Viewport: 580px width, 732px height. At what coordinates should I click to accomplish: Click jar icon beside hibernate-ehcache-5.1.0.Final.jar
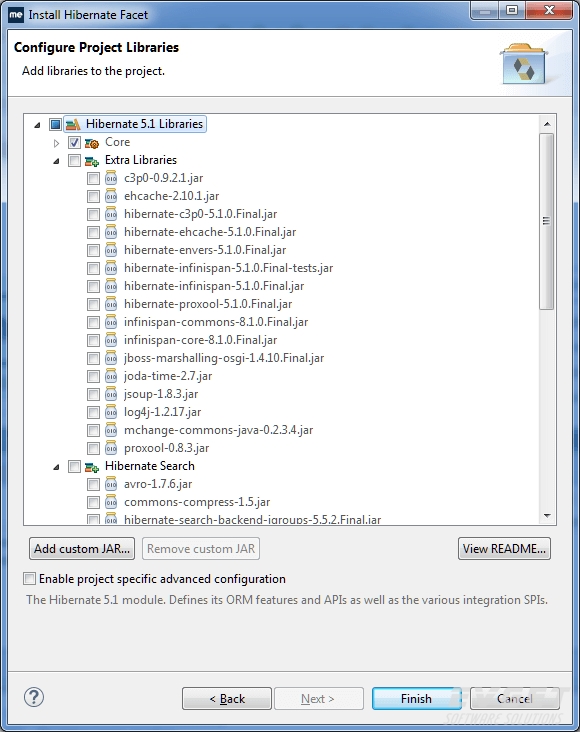point(111,232)
